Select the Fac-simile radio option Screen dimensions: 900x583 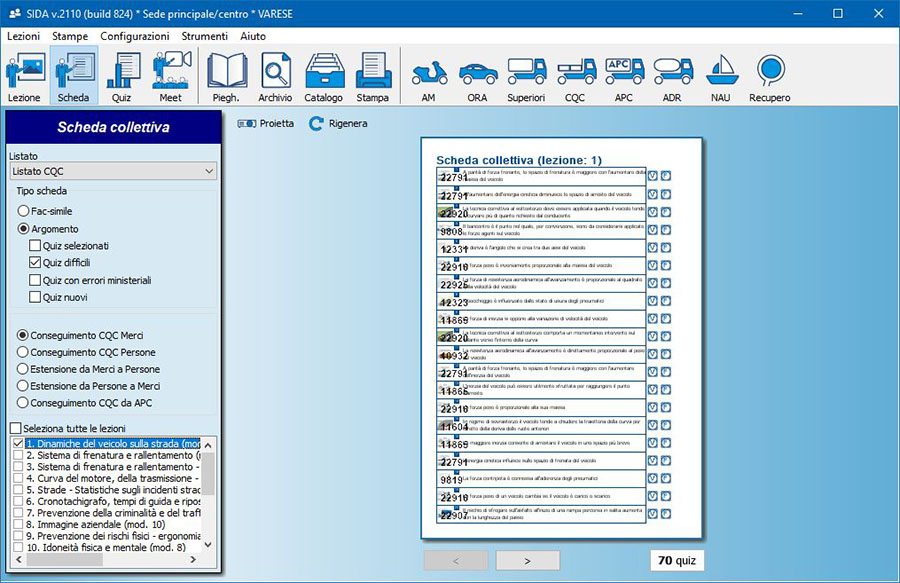[x=23, y=211]
